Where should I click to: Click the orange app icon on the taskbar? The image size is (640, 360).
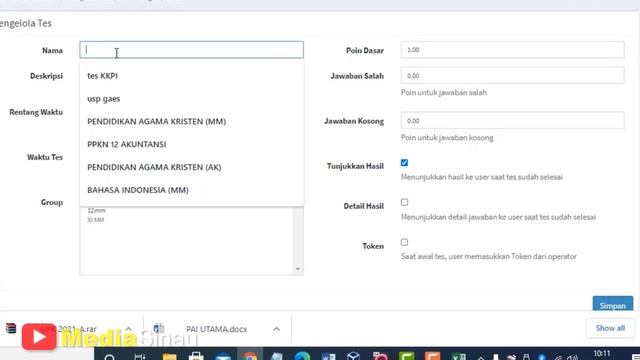[x=432, y=356]
